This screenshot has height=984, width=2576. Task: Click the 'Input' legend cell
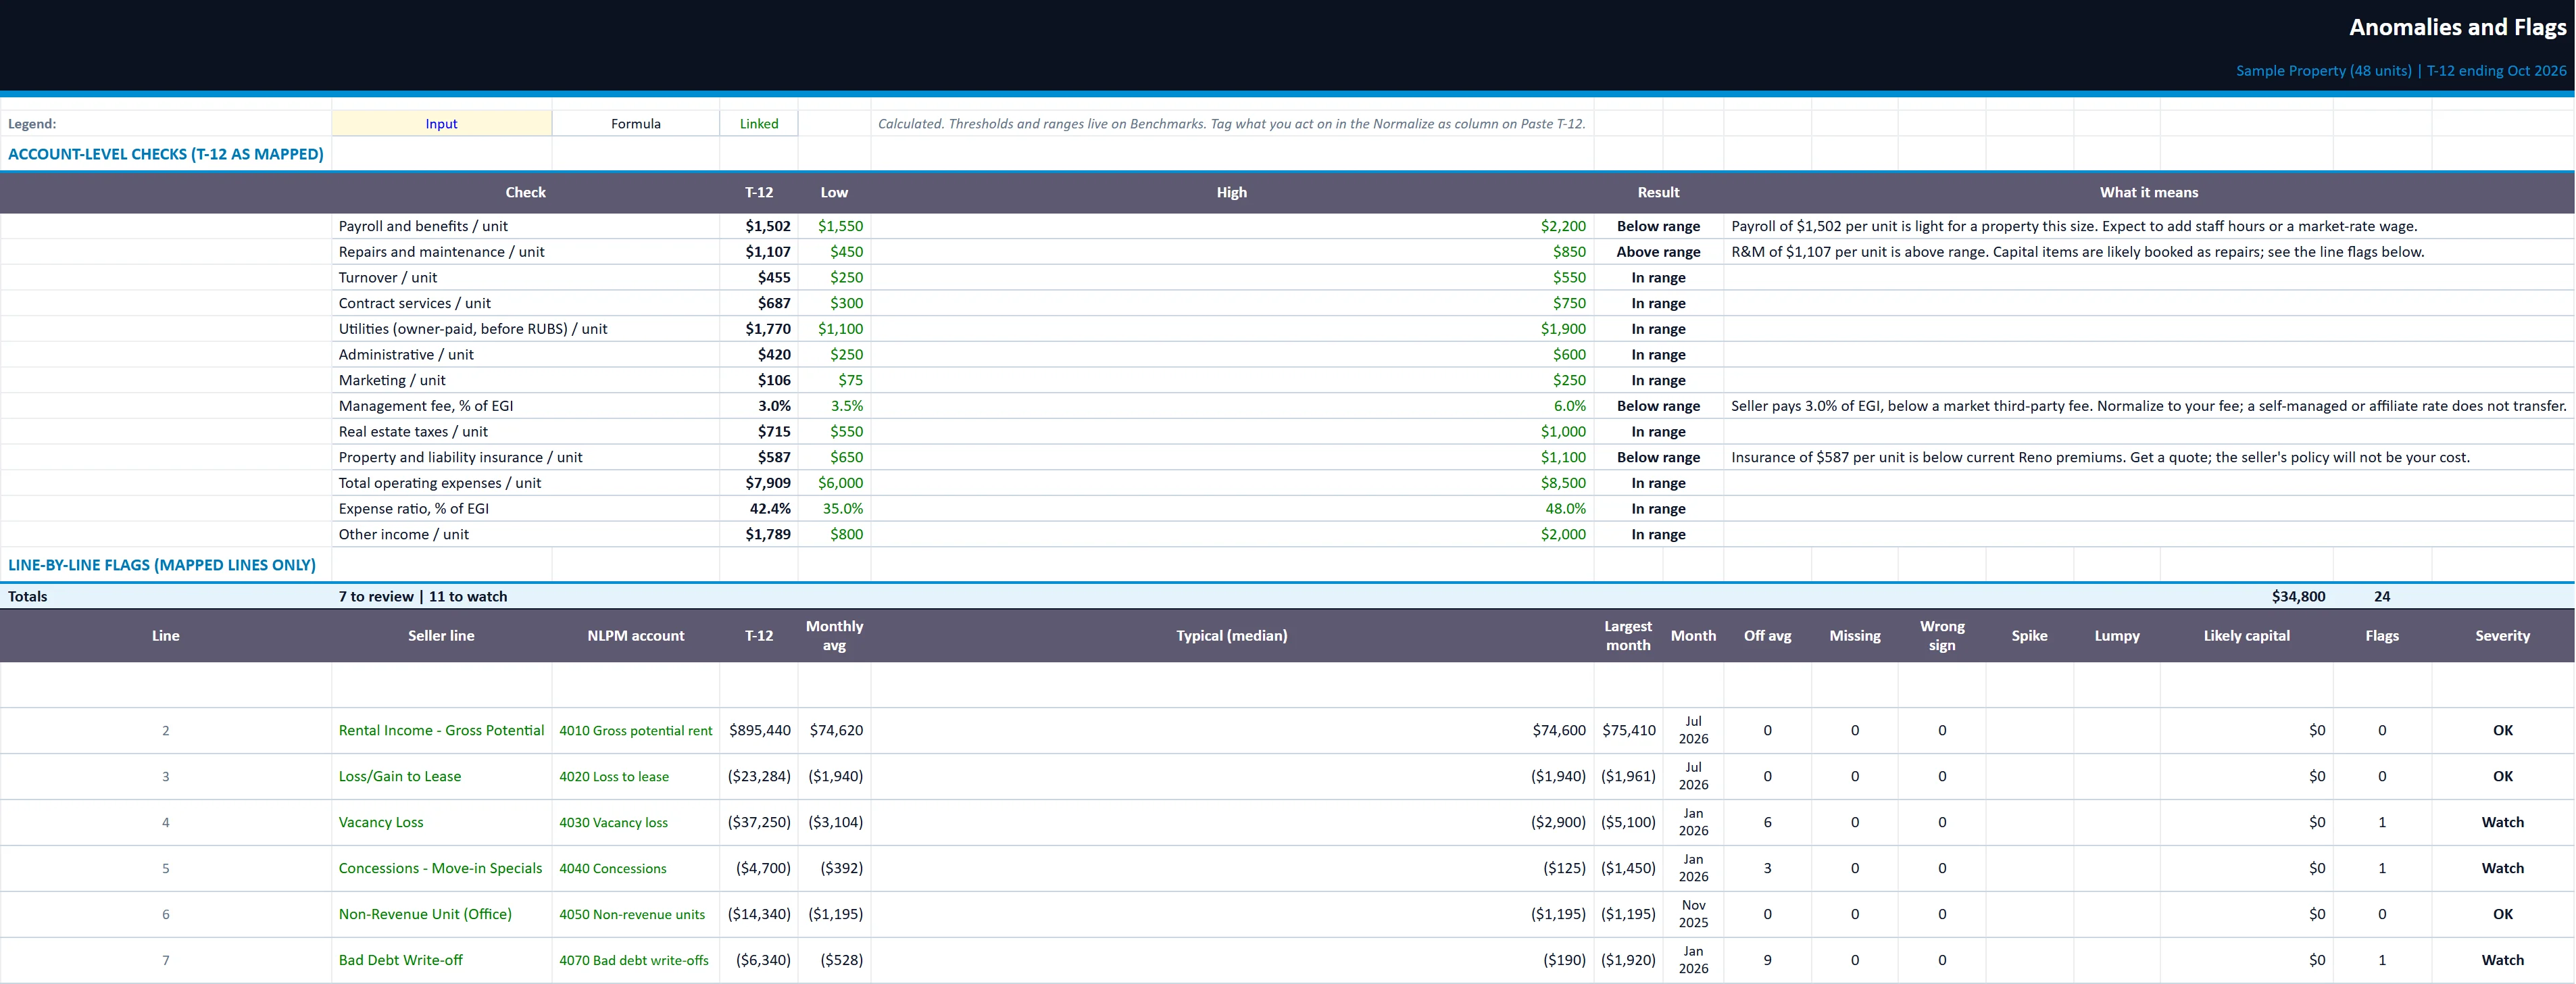[441, 124]
